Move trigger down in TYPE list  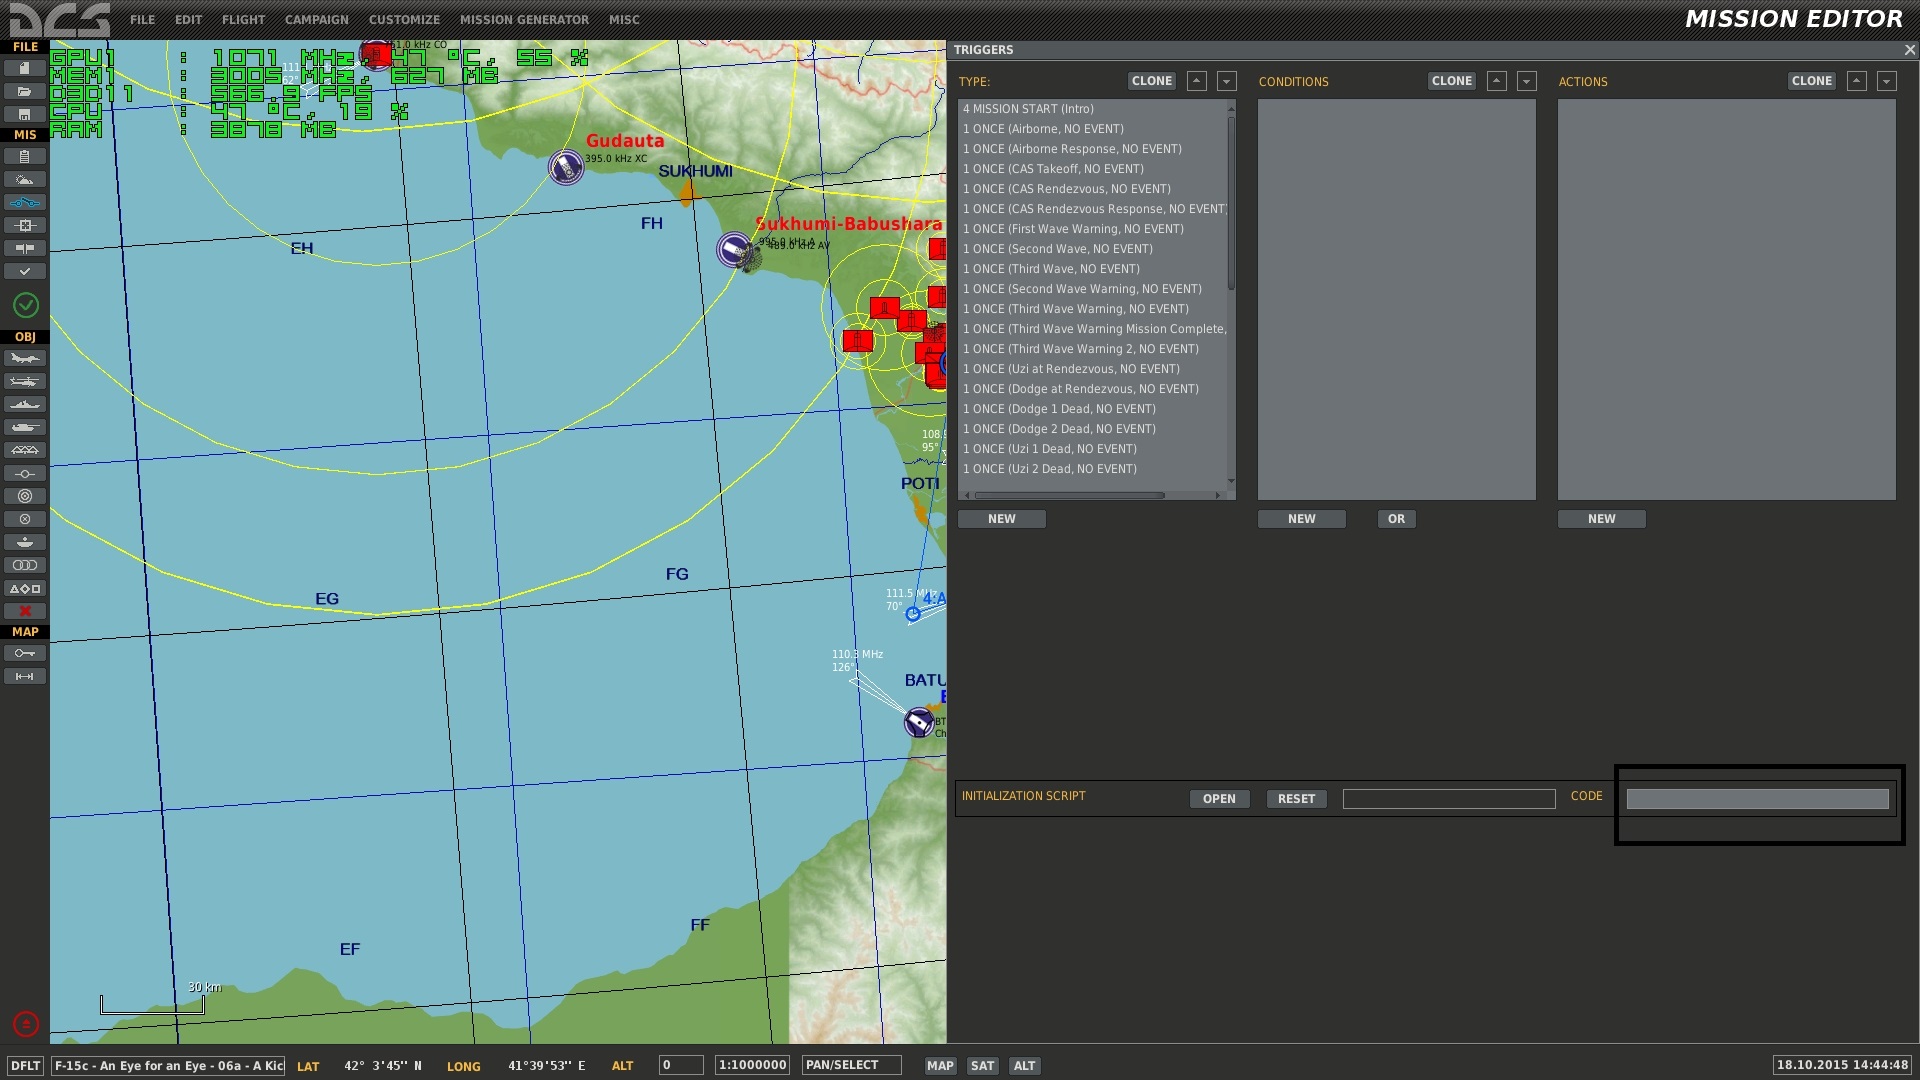[1226, 81]
